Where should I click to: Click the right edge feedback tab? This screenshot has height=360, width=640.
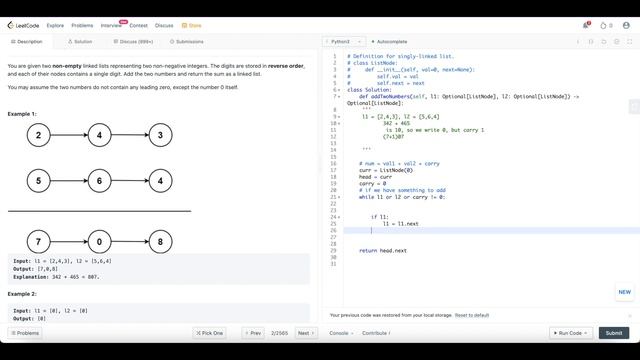tap(634, 107)
